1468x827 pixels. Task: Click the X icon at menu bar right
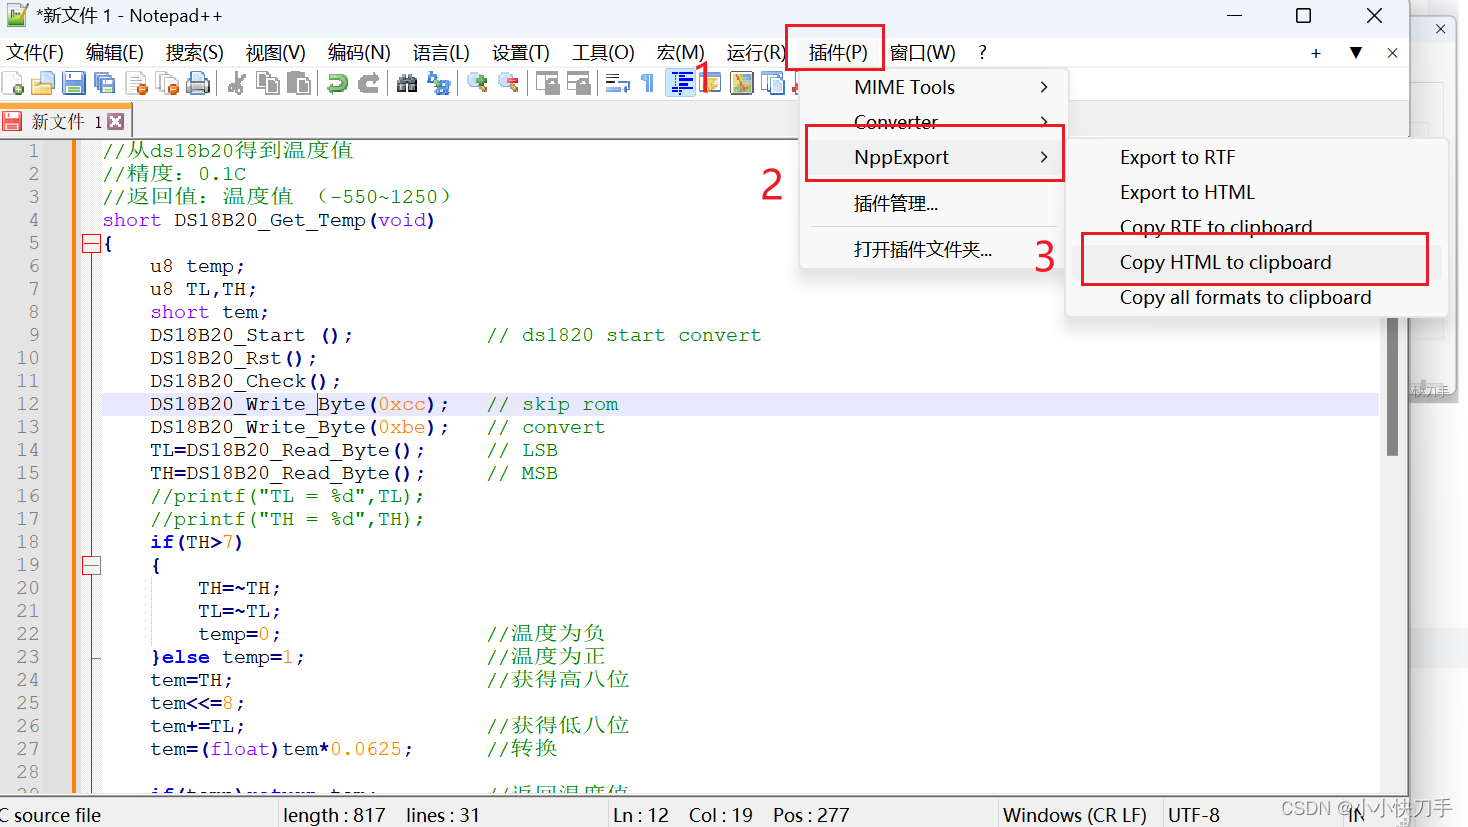click(1392, 53)
